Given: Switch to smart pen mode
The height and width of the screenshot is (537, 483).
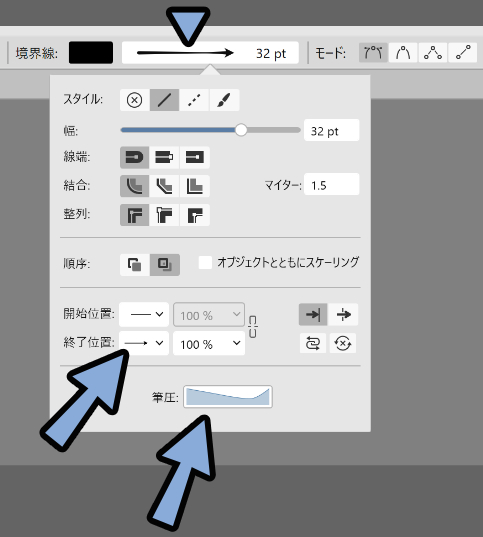Looking at the screenshot, I should tap(403, 53).
